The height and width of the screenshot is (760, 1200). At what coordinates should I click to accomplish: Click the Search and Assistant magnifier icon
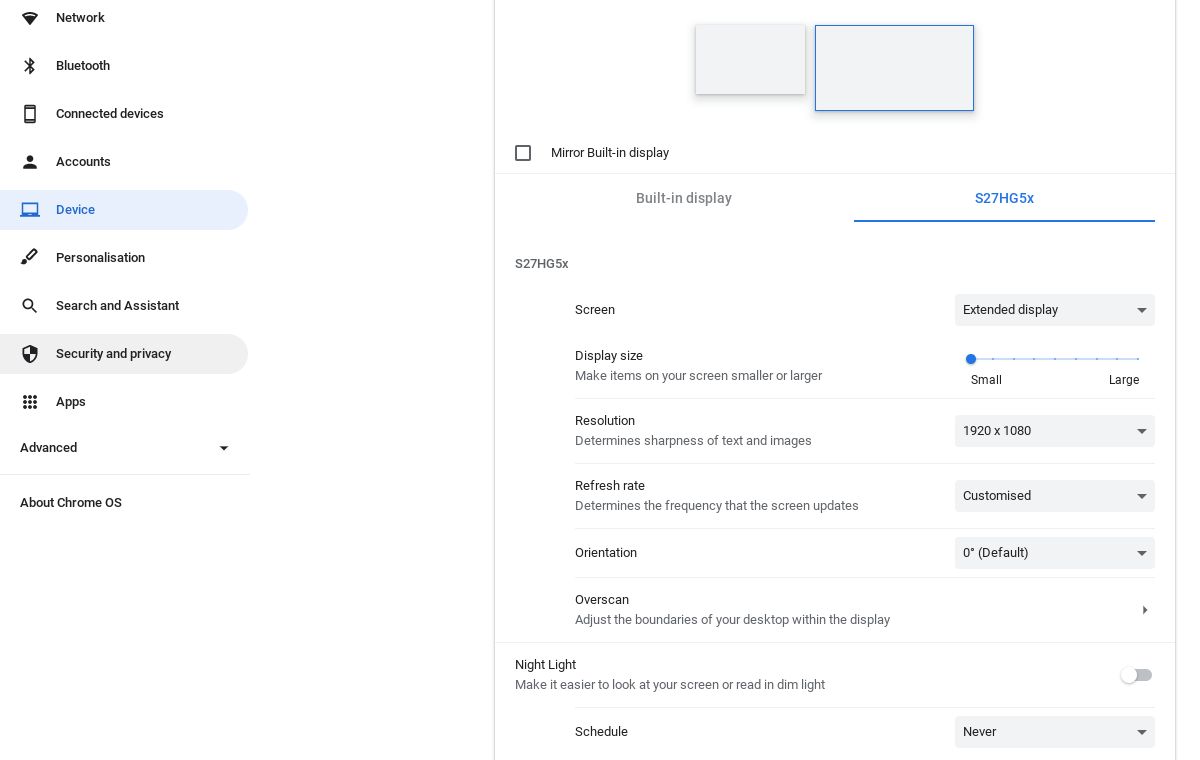coord(30,306)
